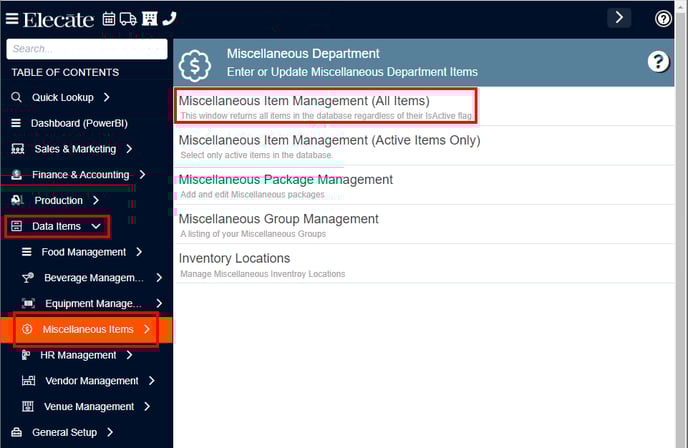688x448 pixels.
Task: Click the calendar icon in top bar
Action: [109, 18]
